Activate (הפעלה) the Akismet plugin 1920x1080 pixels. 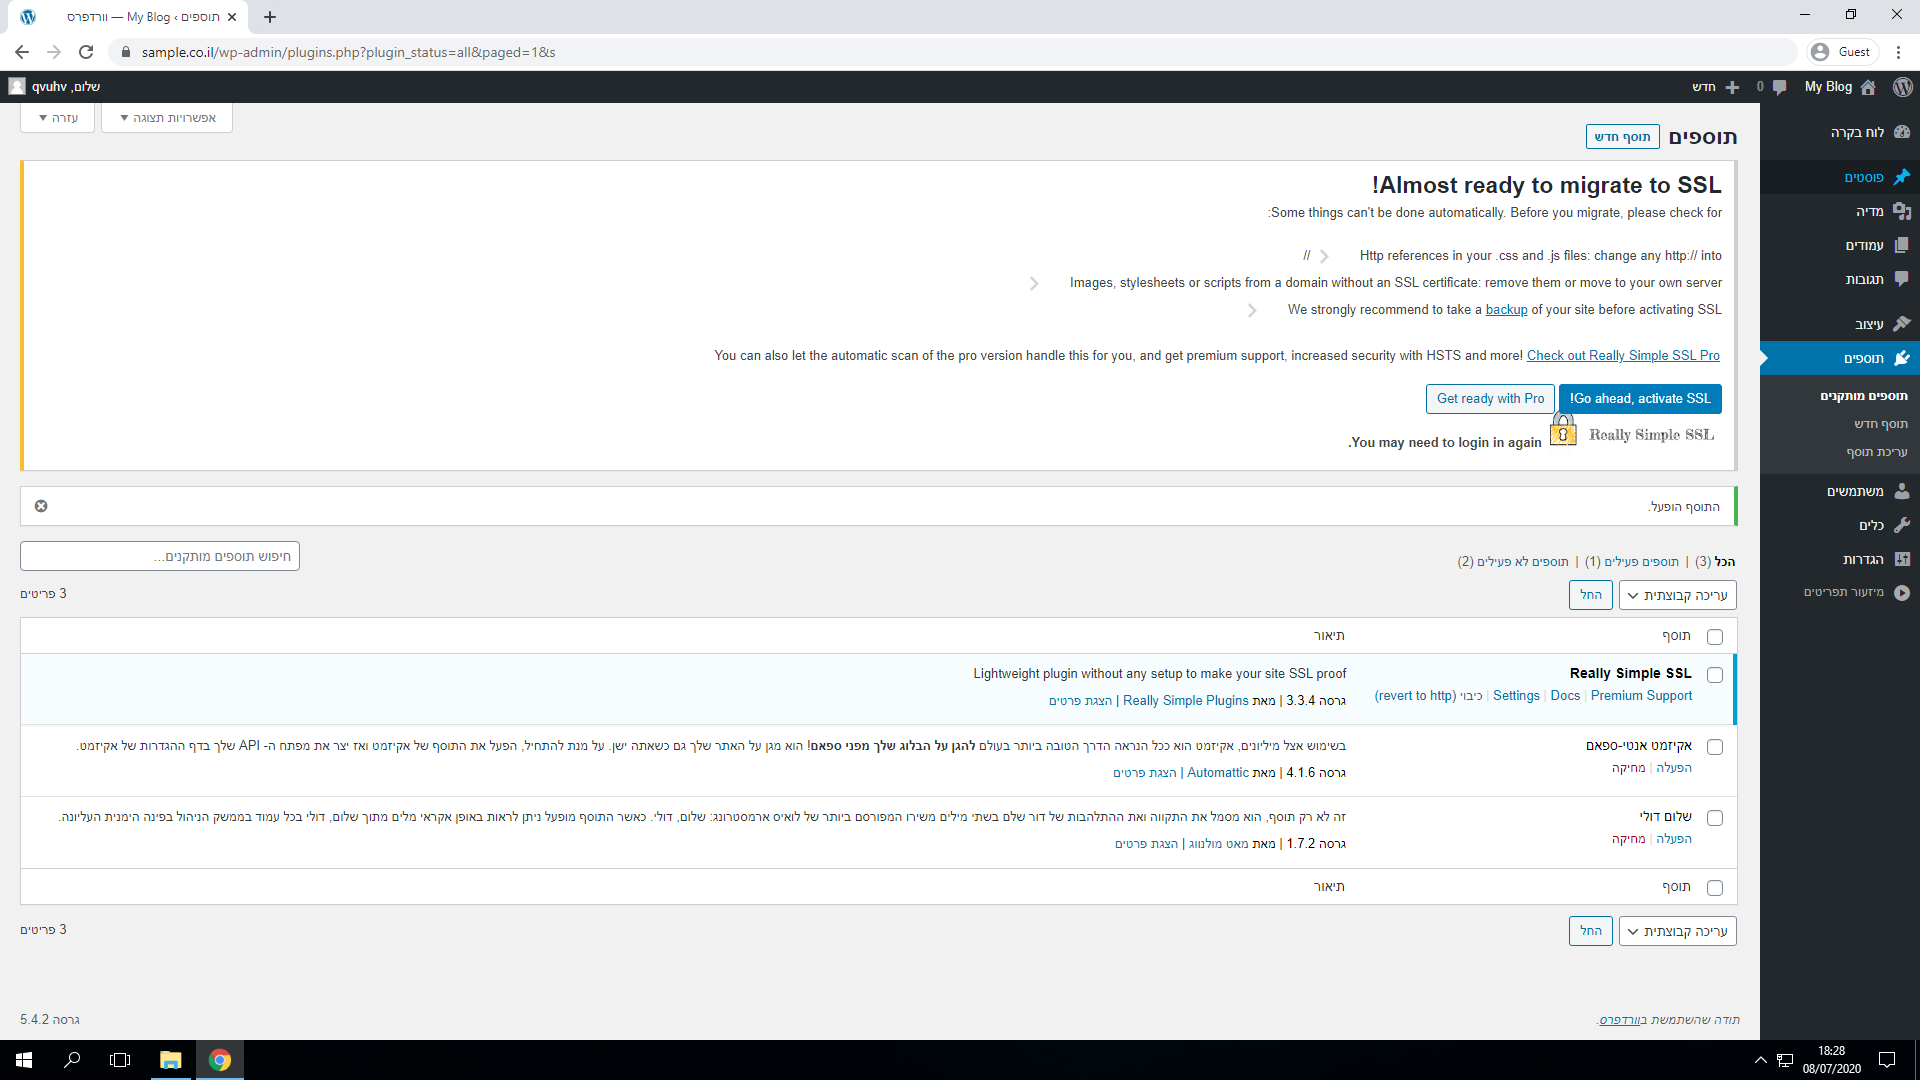[x=1674, y=768]
